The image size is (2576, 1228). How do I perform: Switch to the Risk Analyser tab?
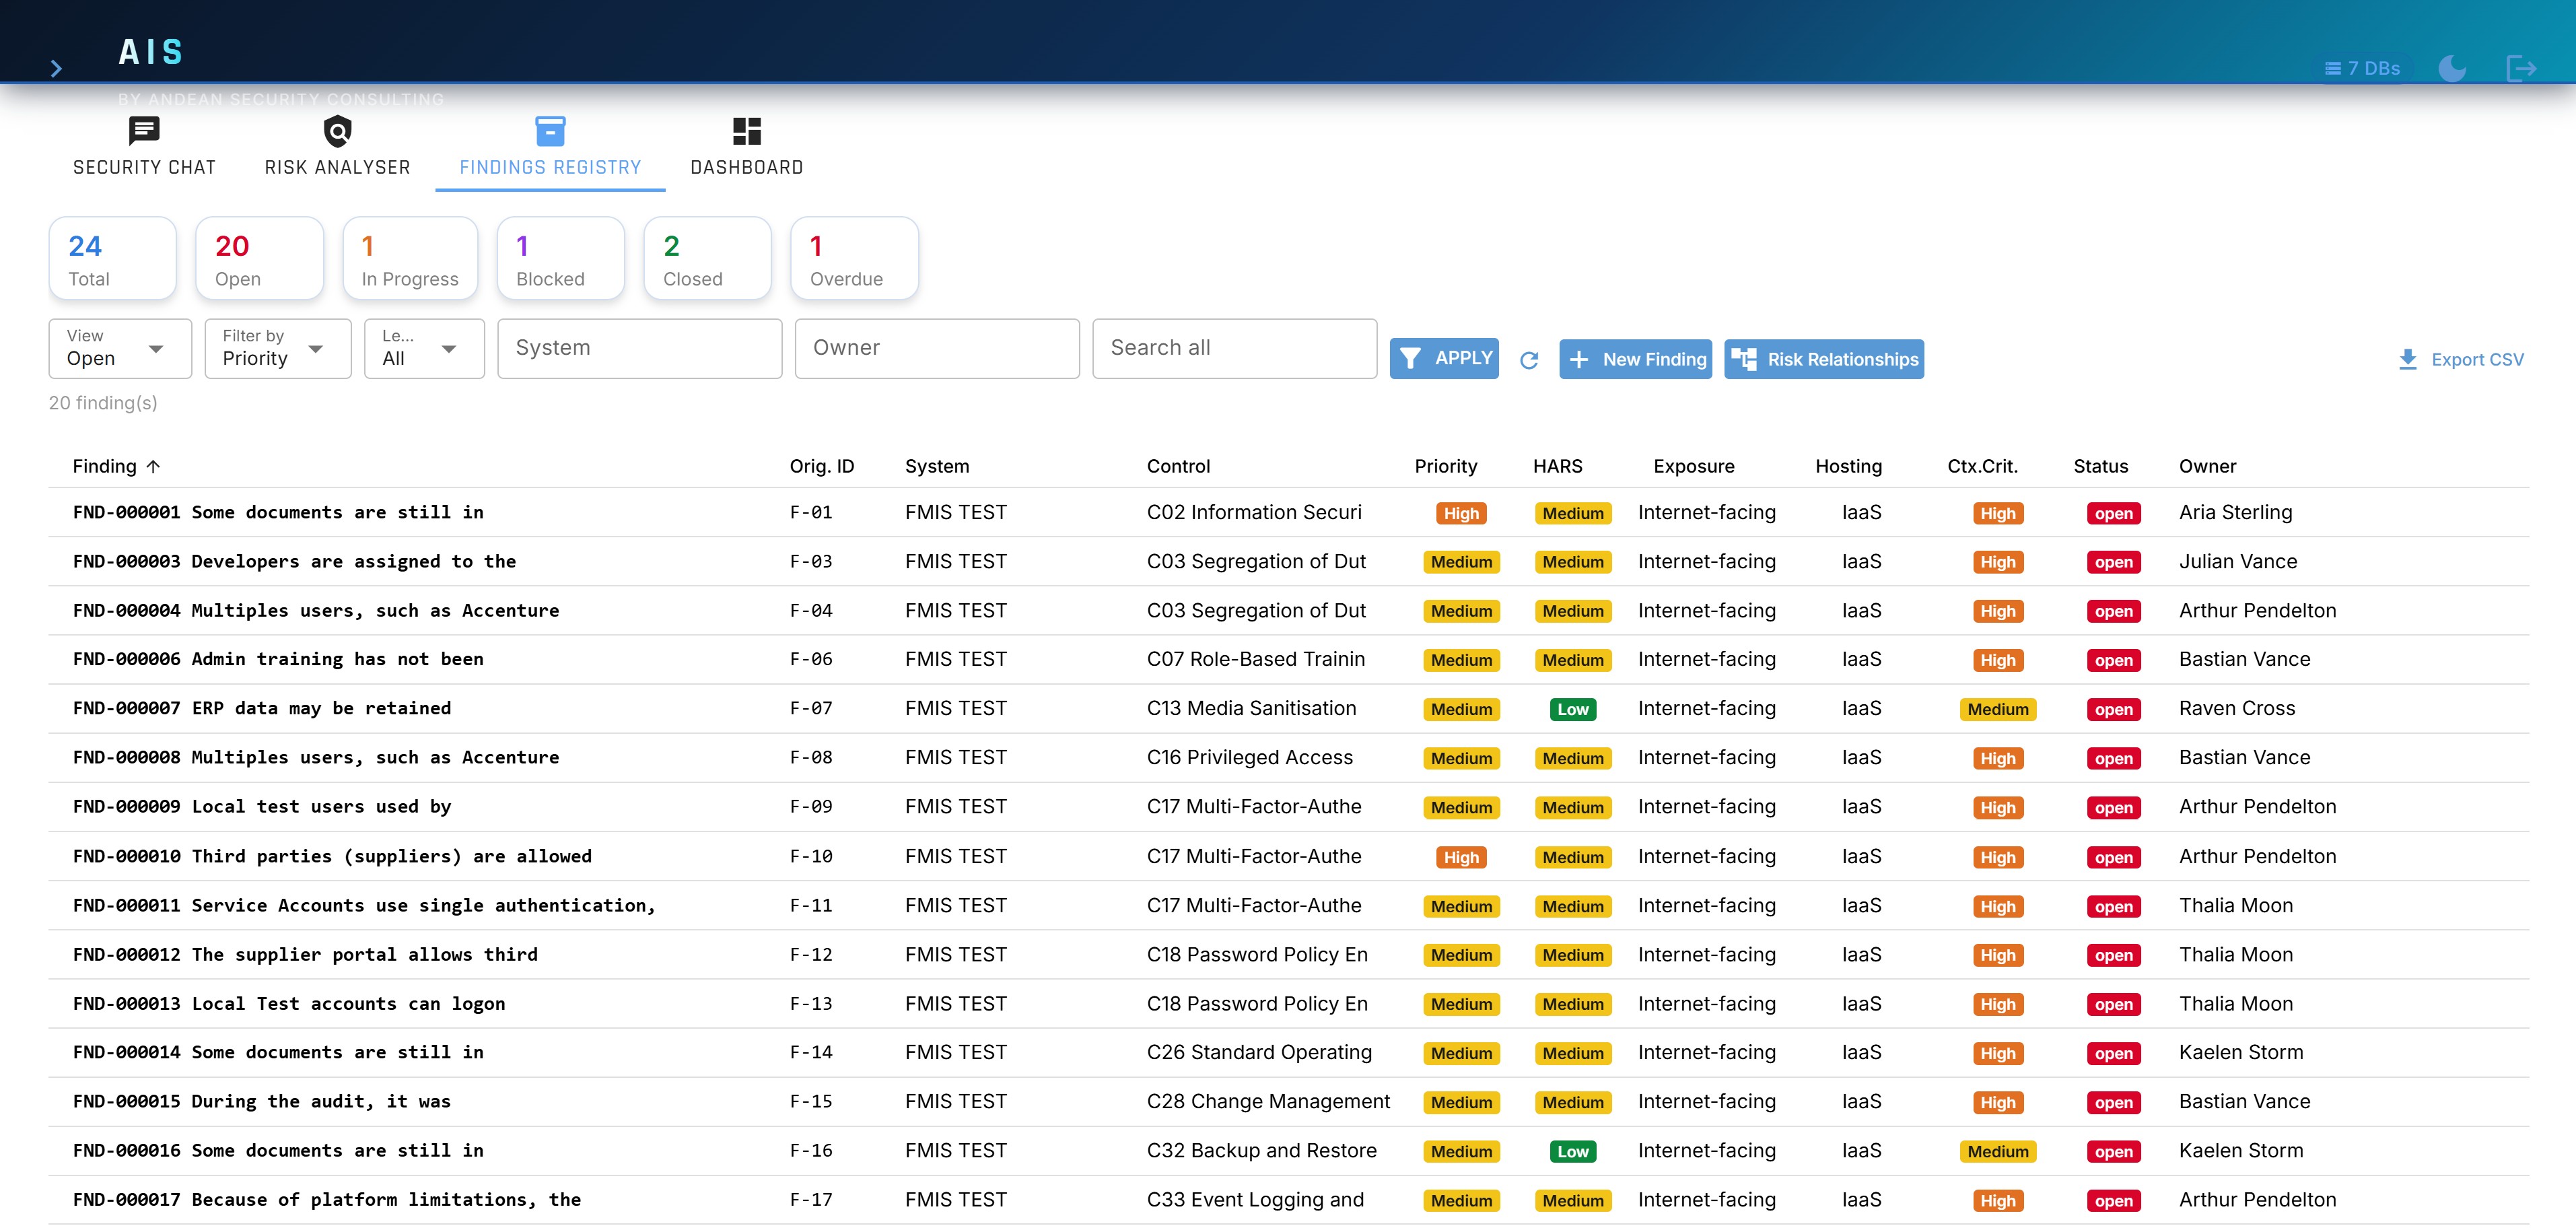tap(337, 147)
